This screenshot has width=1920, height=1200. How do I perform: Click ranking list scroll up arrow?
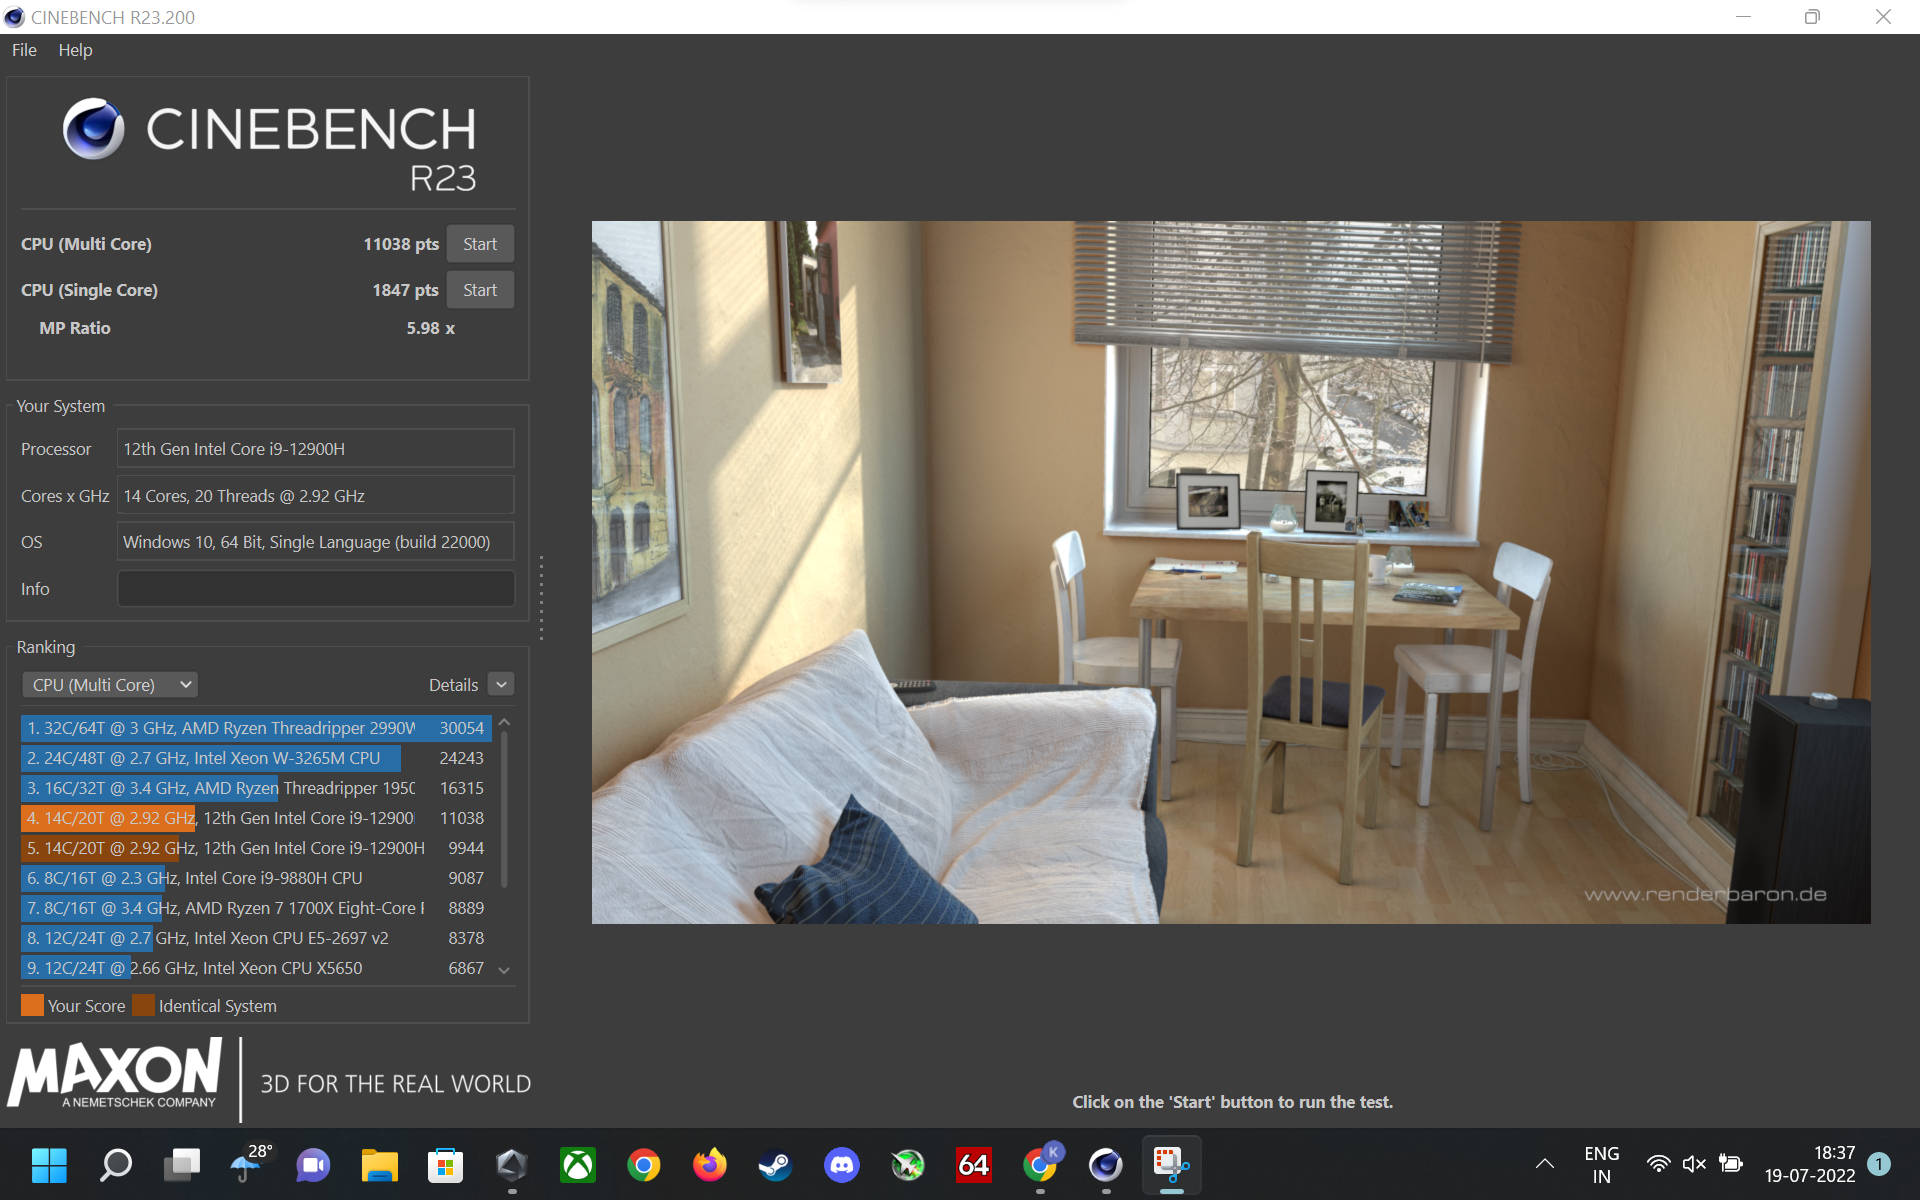[x=504, y=722]
